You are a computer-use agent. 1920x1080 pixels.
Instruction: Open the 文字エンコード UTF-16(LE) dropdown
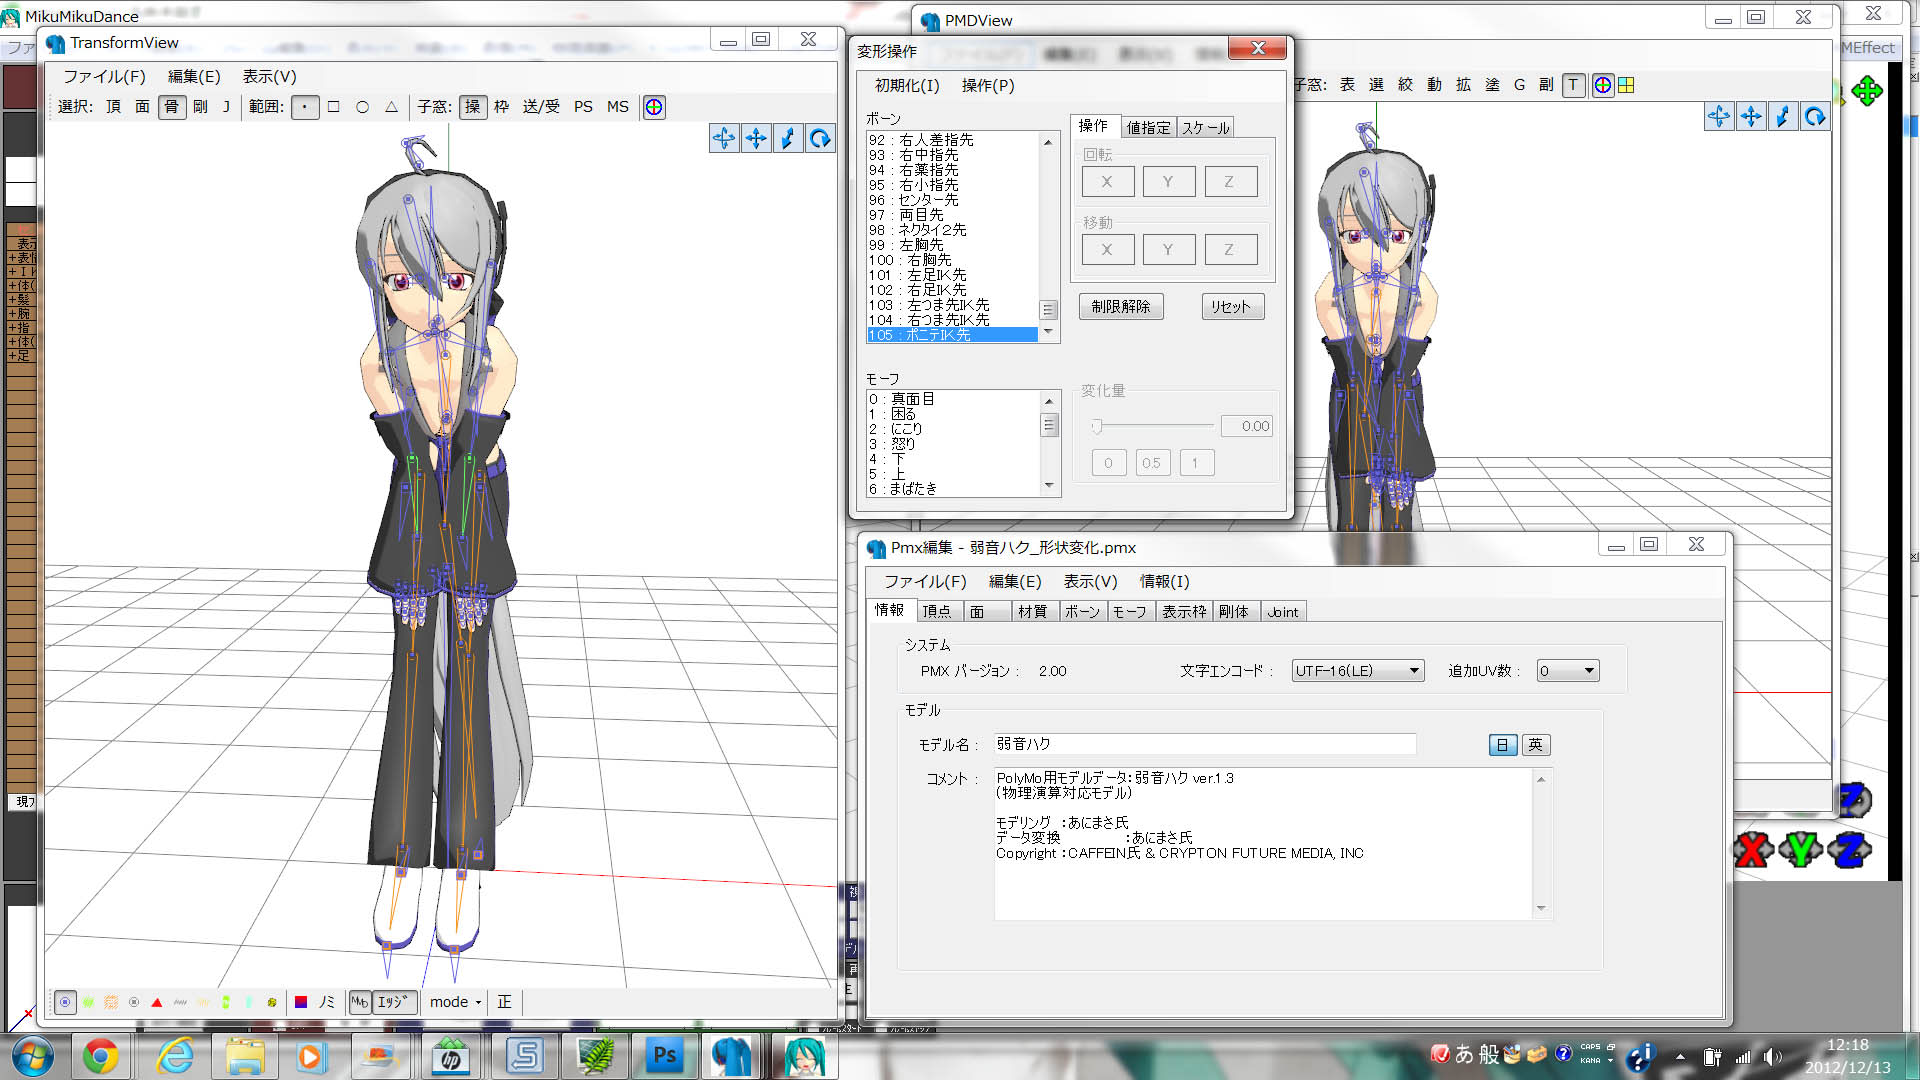pyautogui.click(x=1358, y=671)
